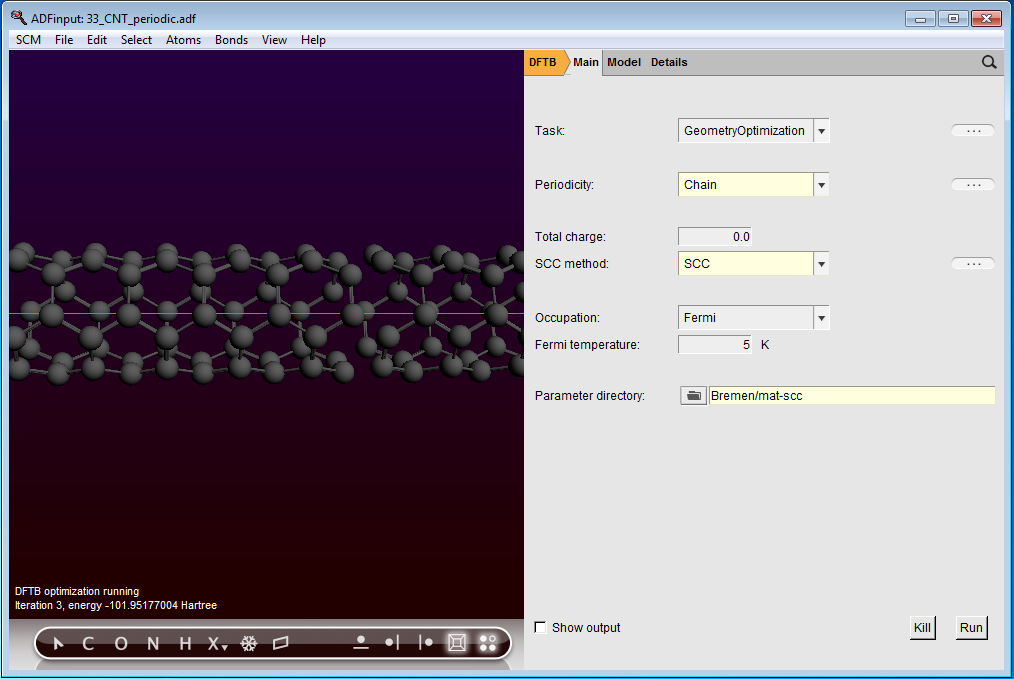Open the View menu
Screen dimensions: 1014x679
(x=274, y=40)
